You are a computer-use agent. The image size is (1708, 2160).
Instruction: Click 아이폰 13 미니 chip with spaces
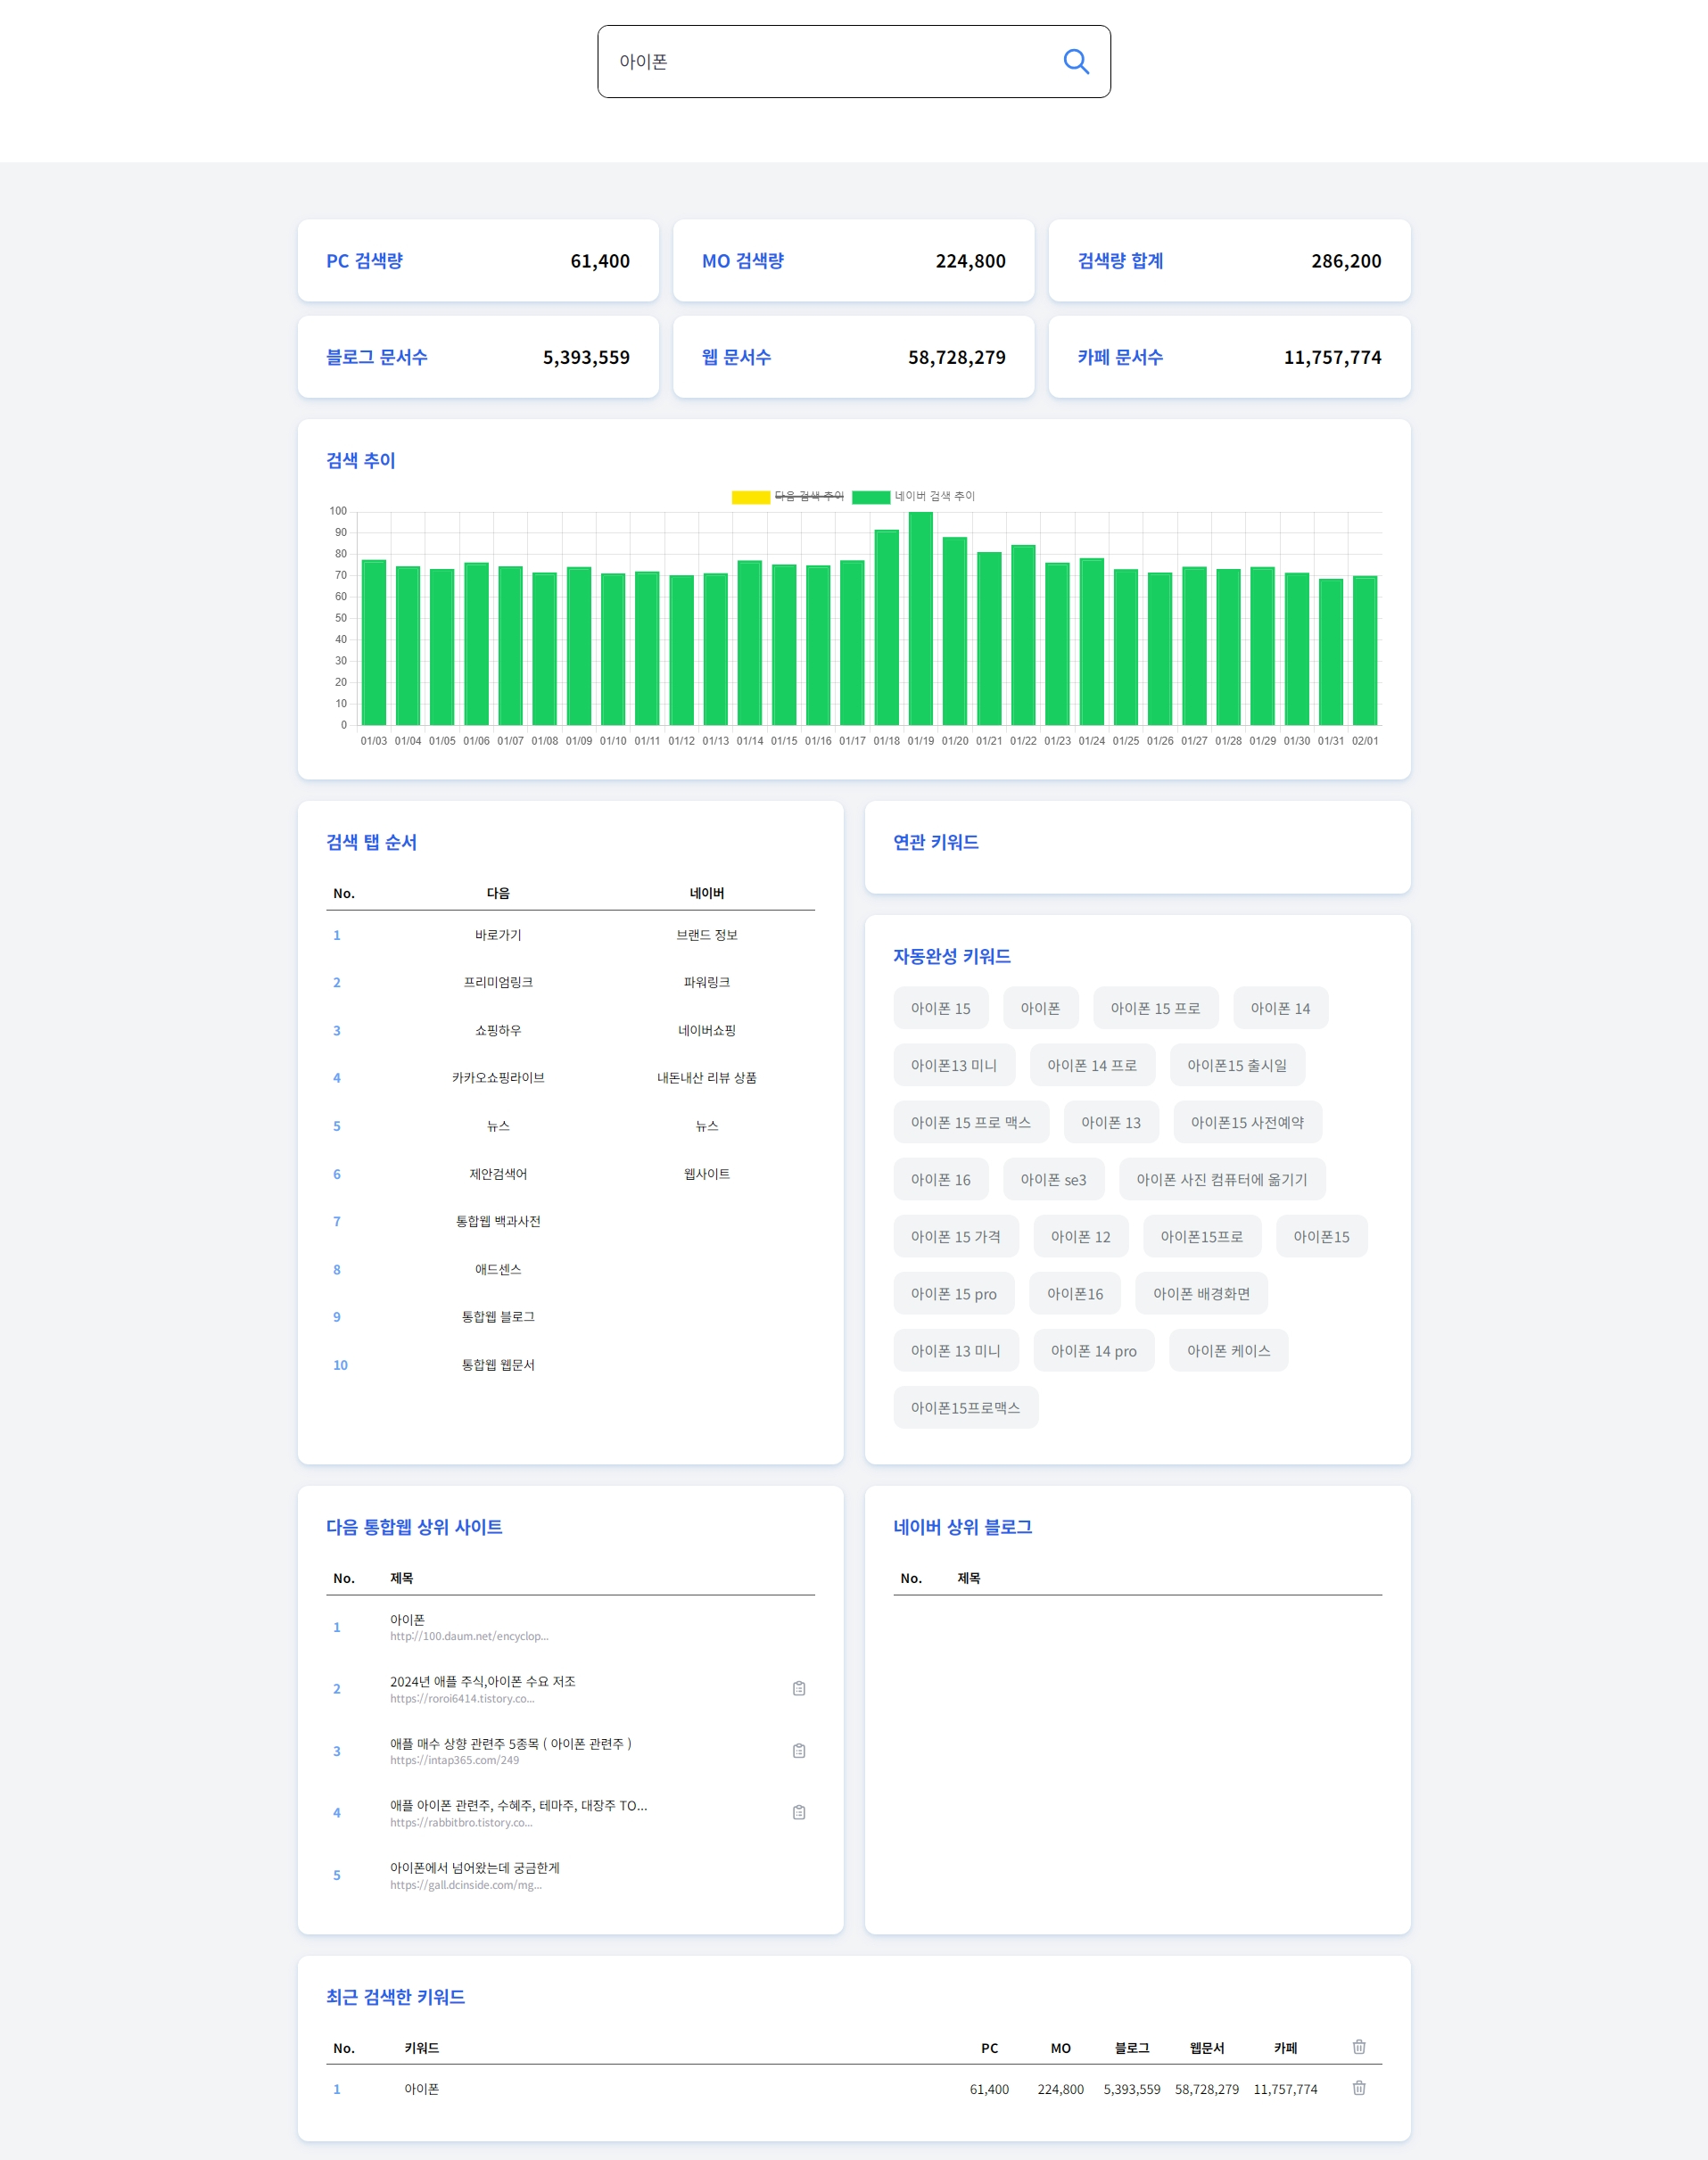(956, 1350)
